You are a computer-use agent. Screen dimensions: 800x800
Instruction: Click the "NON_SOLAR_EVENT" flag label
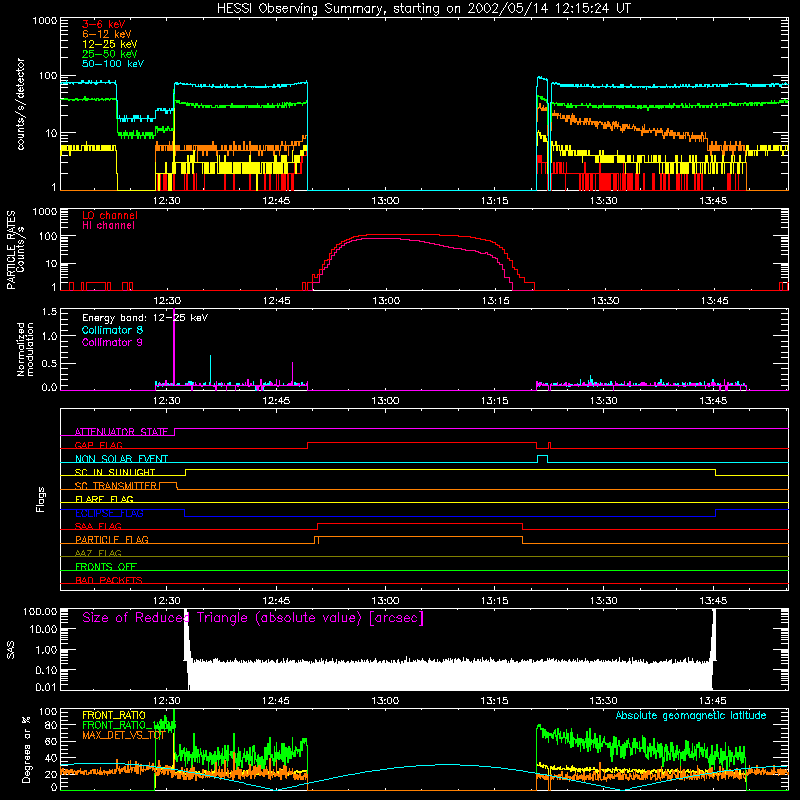click(121, 459)
